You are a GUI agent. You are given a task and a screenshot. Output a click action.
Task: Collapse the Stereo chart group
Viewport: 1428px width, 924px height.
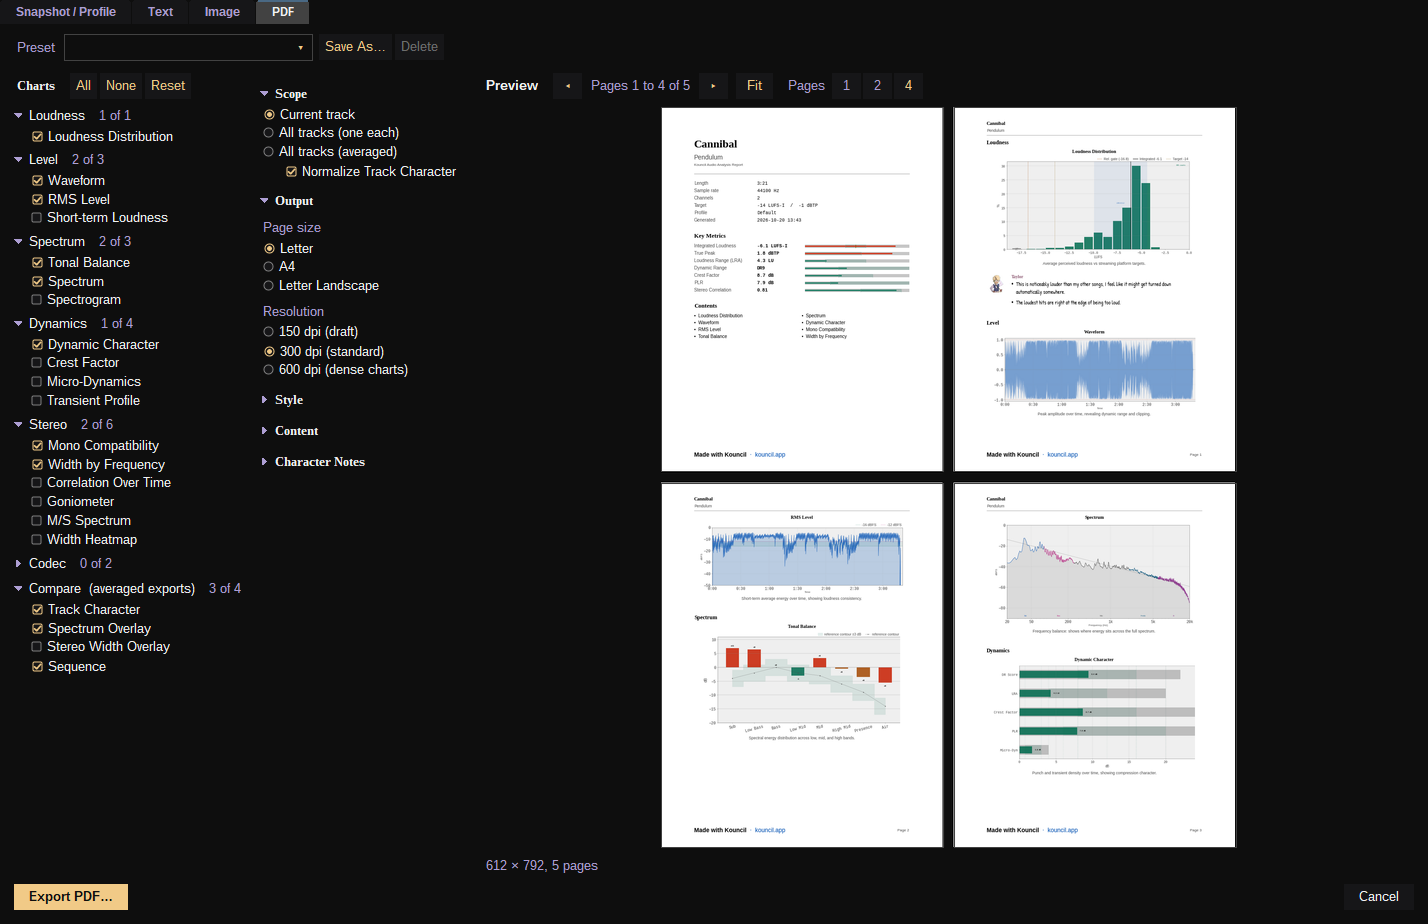pos(18,425)
